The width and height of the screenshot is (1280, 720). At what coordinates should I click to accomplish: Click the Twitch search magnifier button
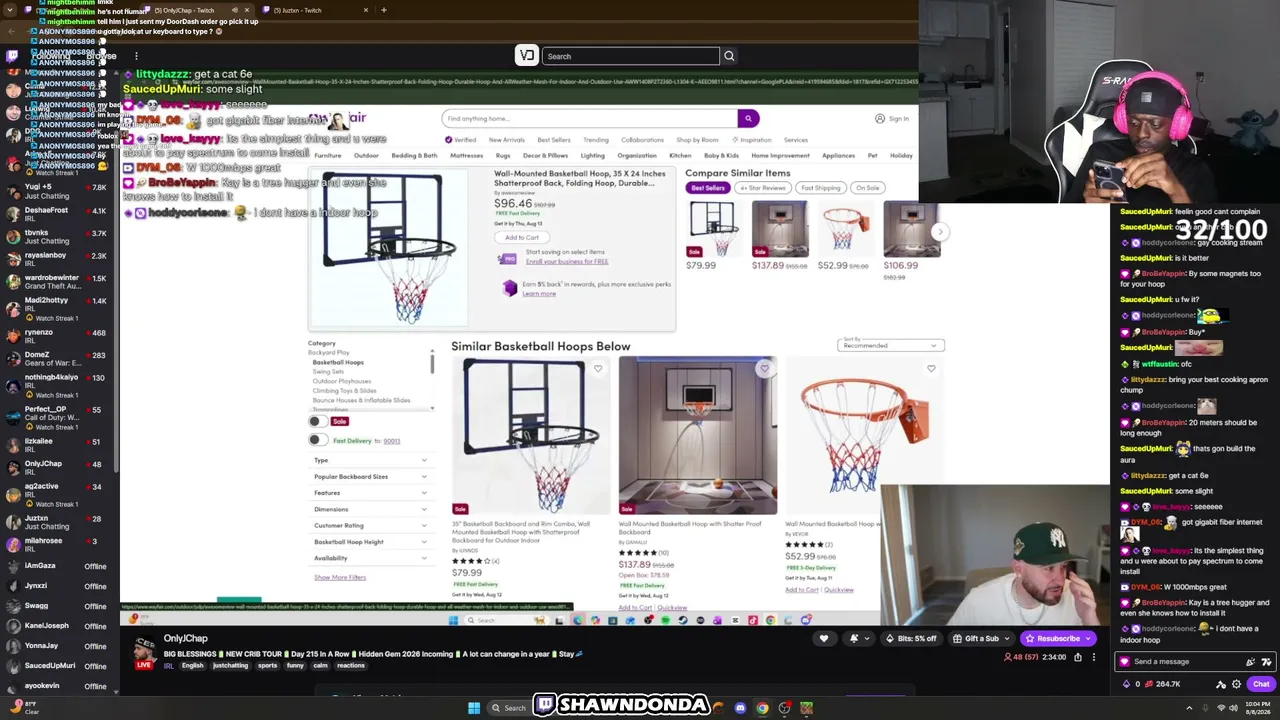coord(729,56)
